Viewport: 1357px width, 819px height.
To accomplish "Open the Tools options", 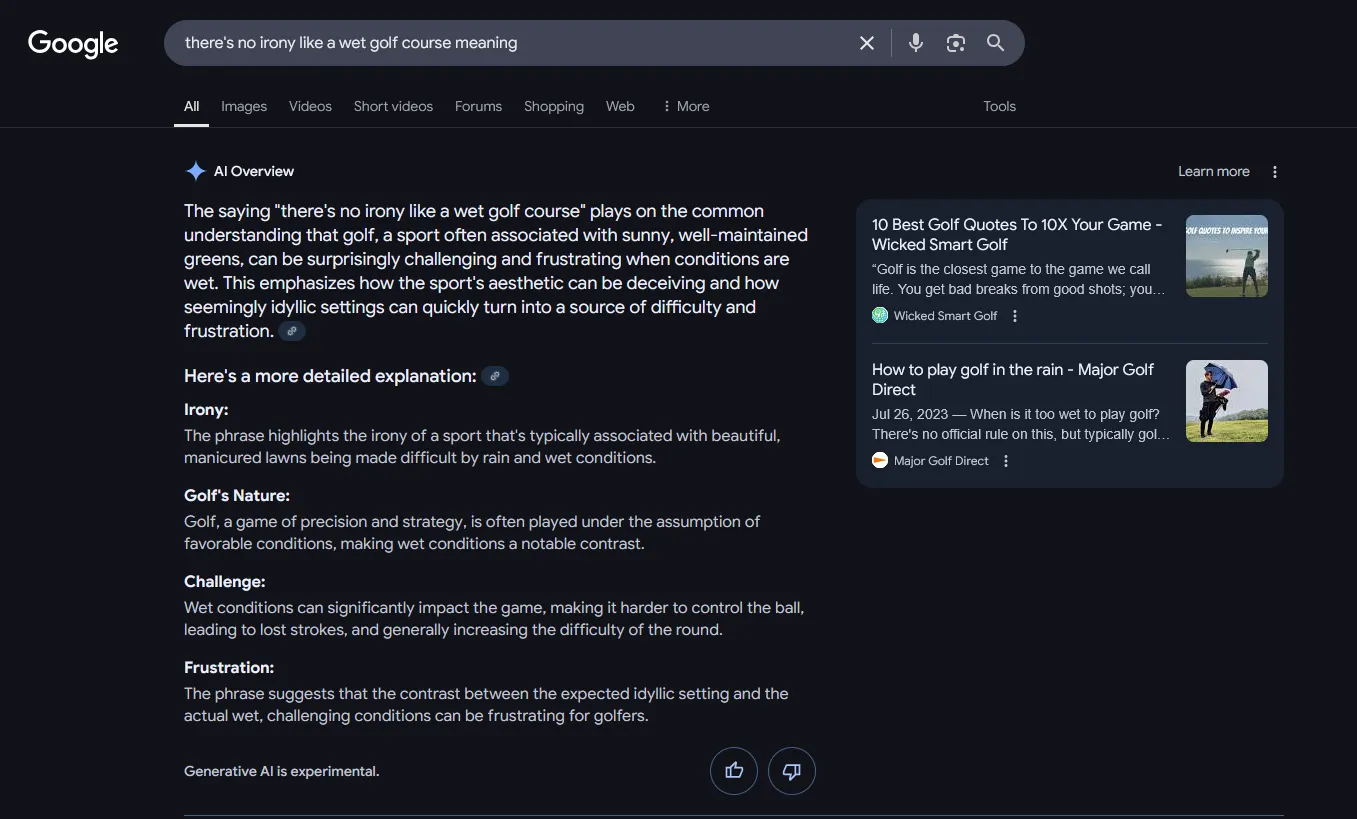I will click(999, 106).
